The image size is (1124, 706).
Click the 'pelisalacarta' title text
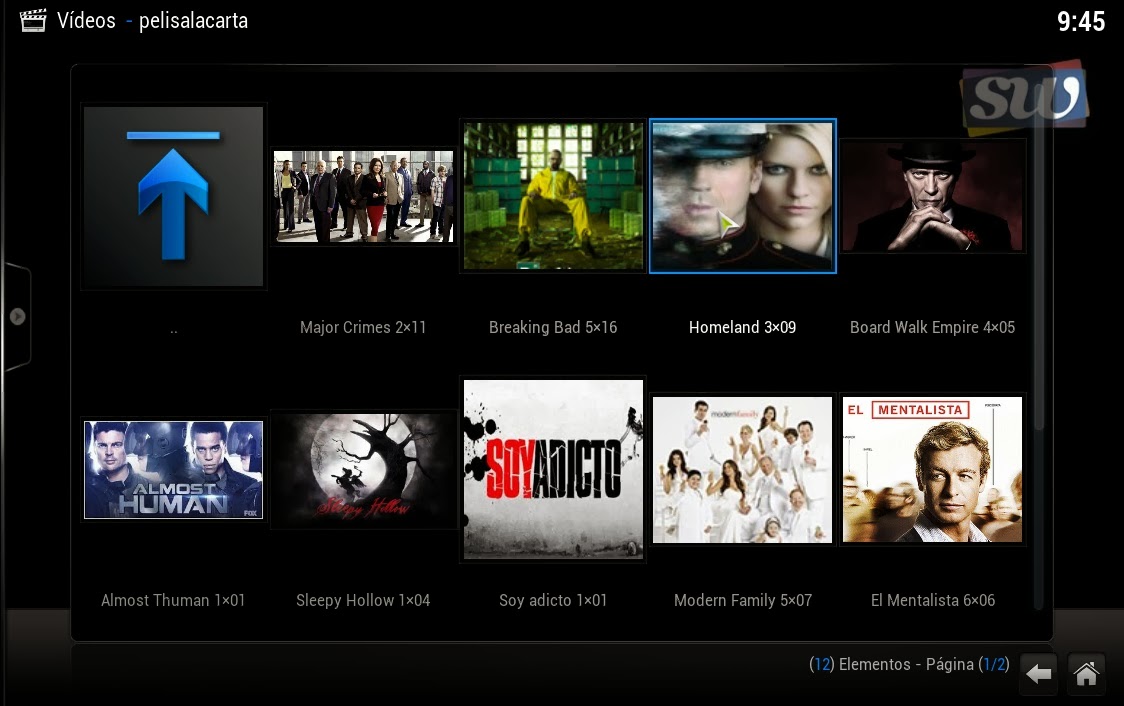pyautogui.click(x=194, y=21)
